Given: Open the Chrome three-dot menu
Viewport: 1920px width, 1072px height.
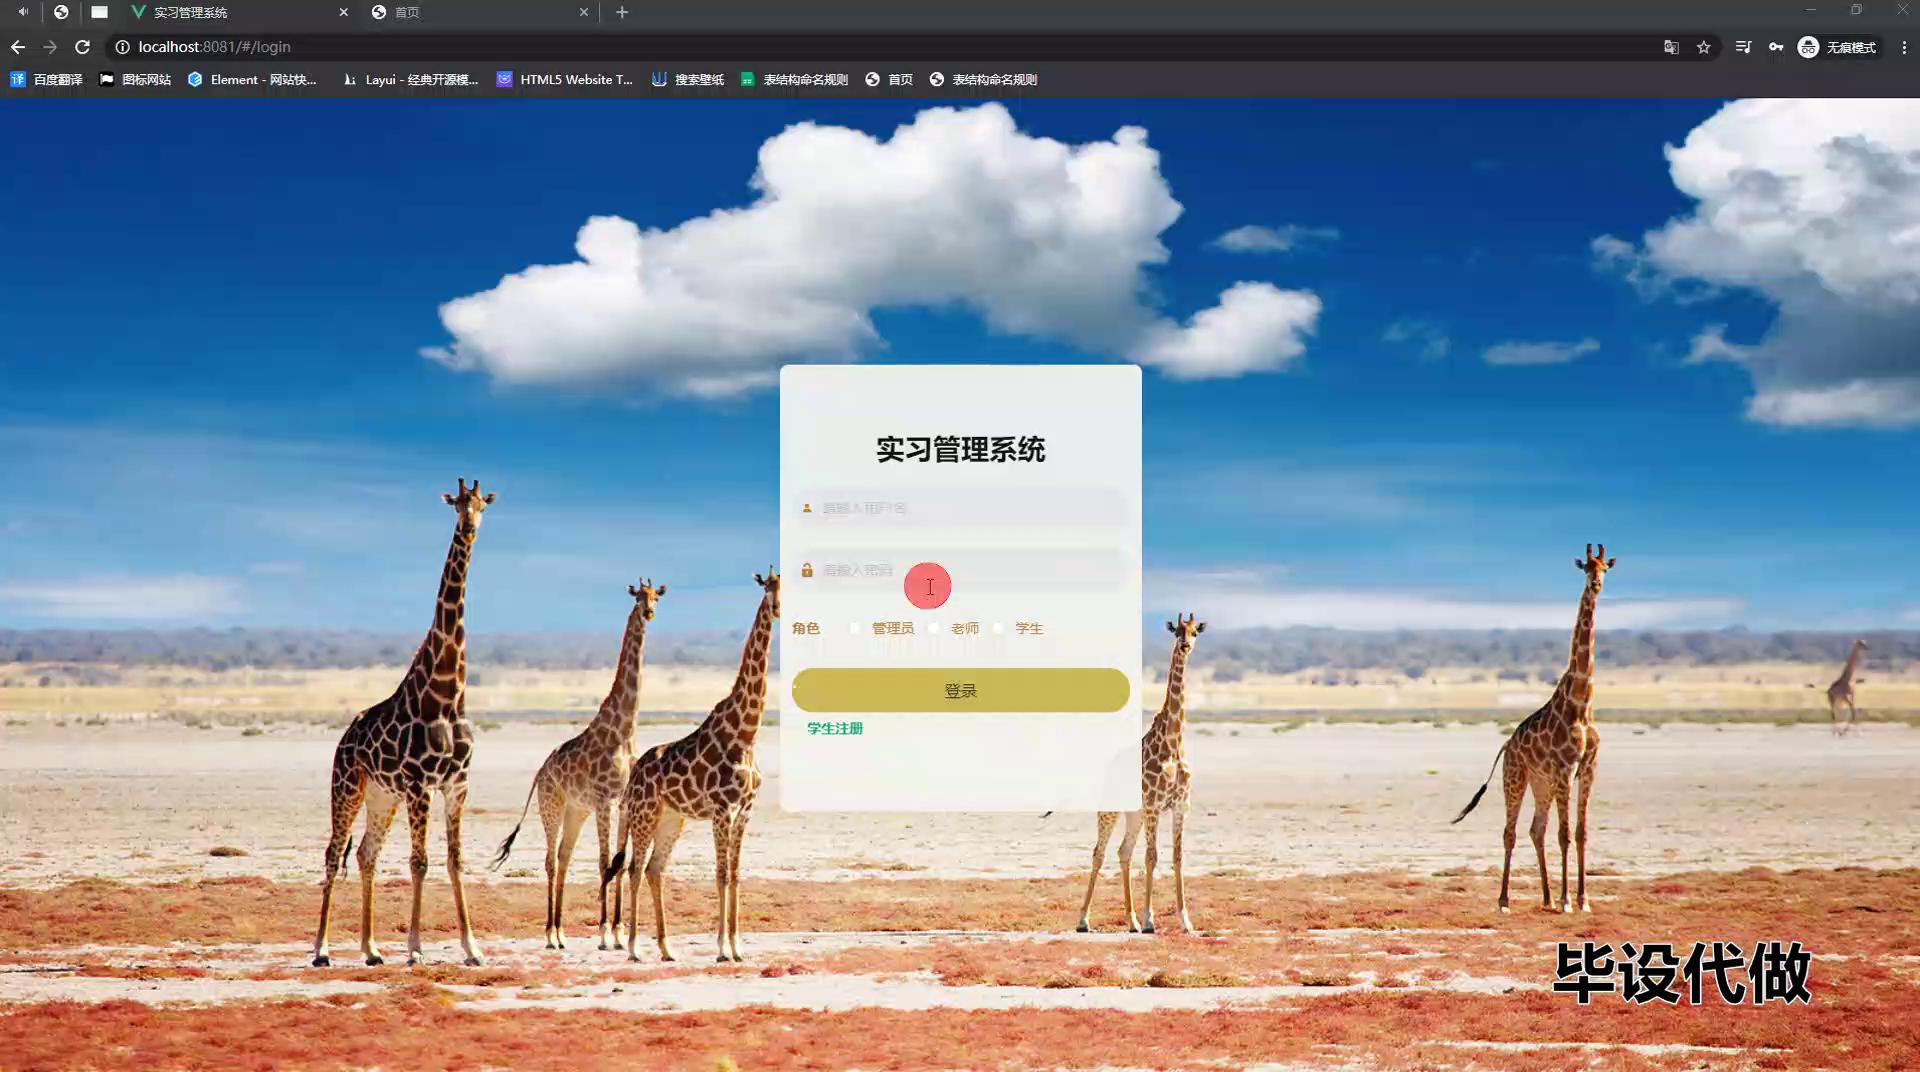Looking at the screenshot, I should coord(1904,47).
